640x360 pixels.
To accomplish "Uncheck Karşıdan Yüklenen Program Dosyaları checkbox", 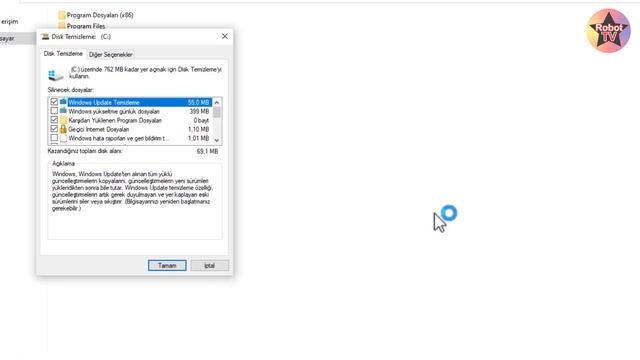I will pyautogui.click(x=54, y=120).
